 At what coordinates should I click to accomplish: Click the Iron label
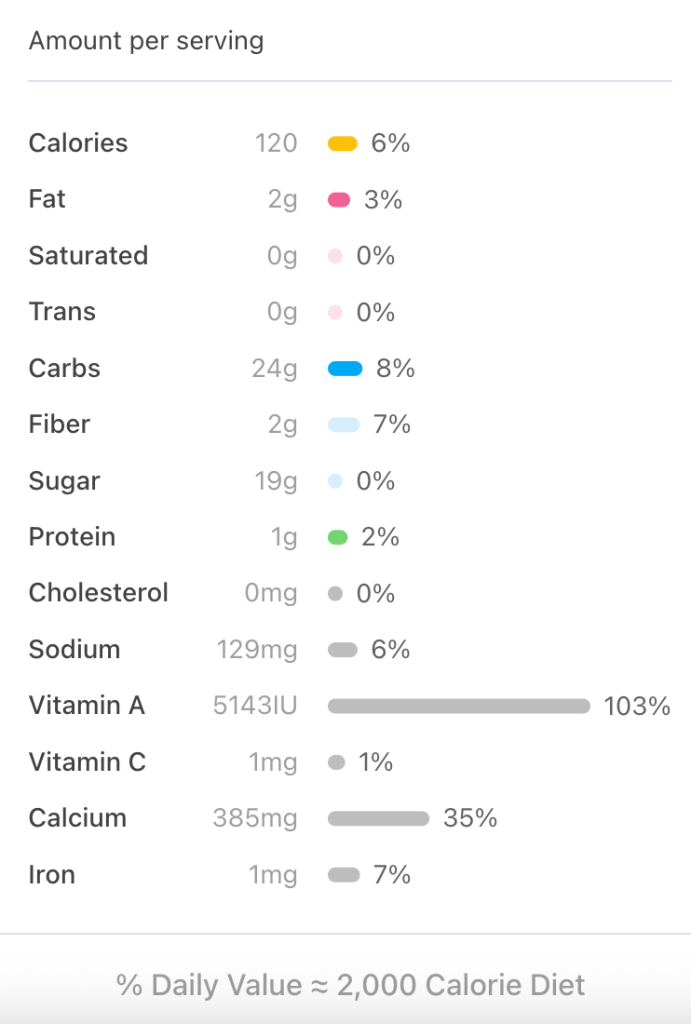(52, 875)
